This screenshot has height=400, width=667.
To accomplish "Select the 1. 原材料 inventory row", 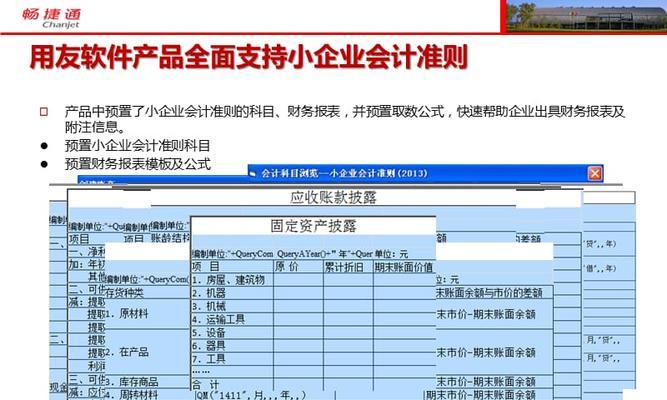I will [146, 314].
